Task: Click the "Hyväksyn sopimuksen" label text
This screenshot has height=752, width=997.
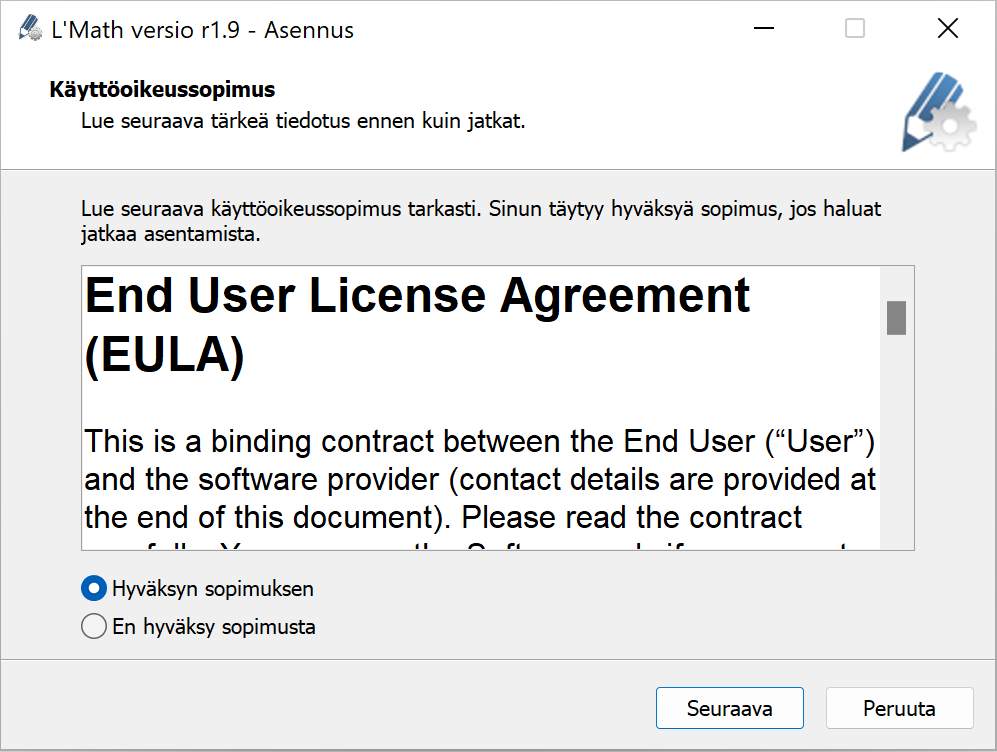Action: coord(212,589)
